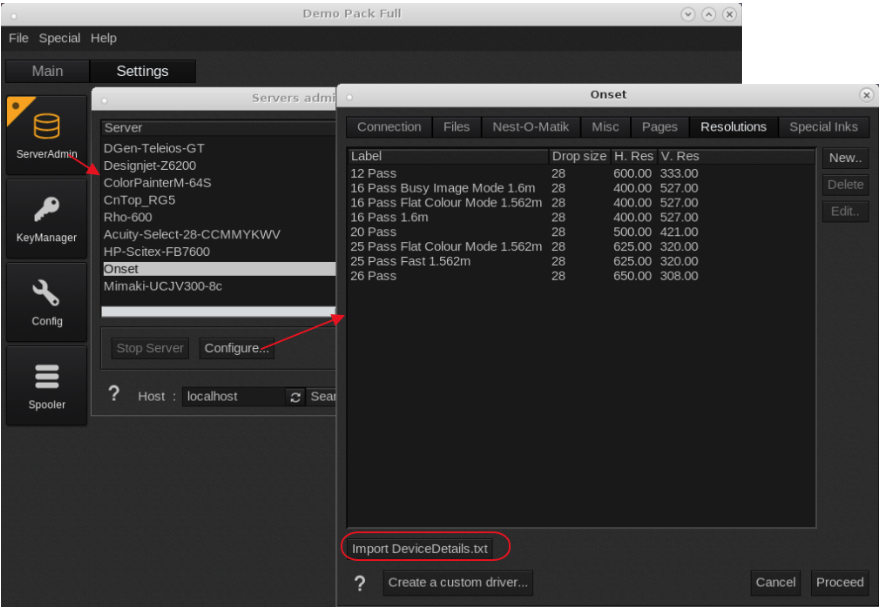Image resolution: width=879 pixels, height=607 pixels.
Task: Open the File menu
Action: point(18,38)
